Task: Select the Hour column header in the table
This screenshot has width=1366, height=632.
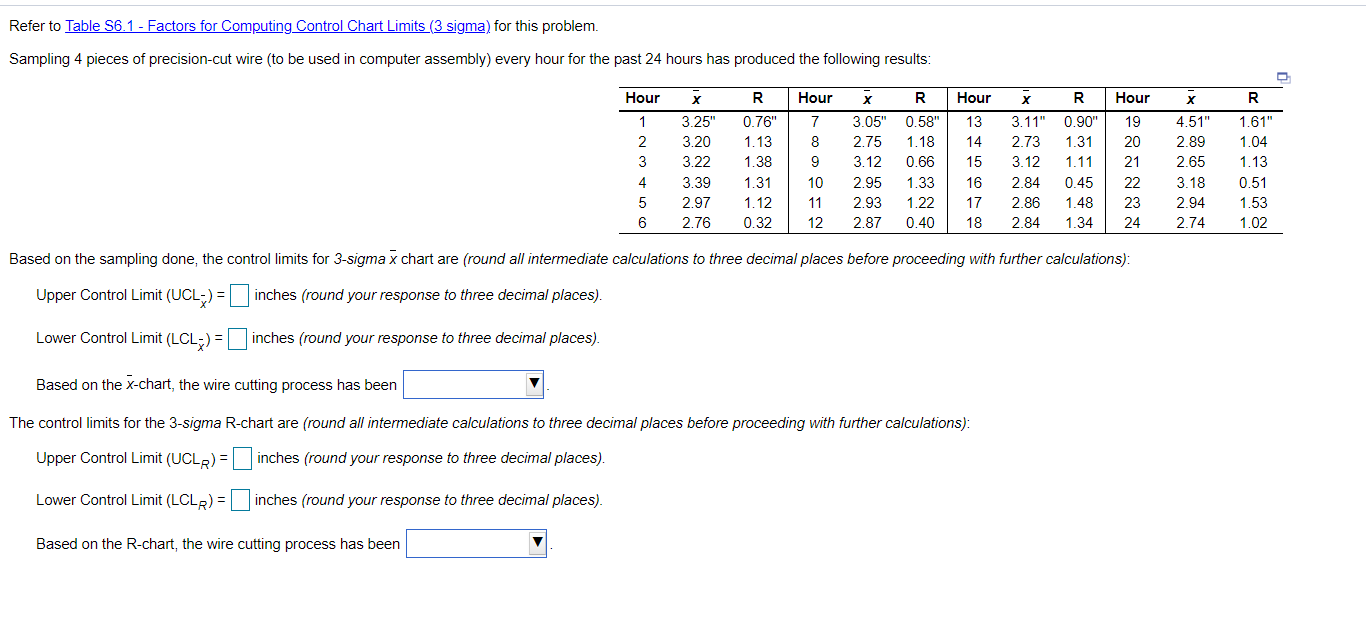Action: click(642, 97)
